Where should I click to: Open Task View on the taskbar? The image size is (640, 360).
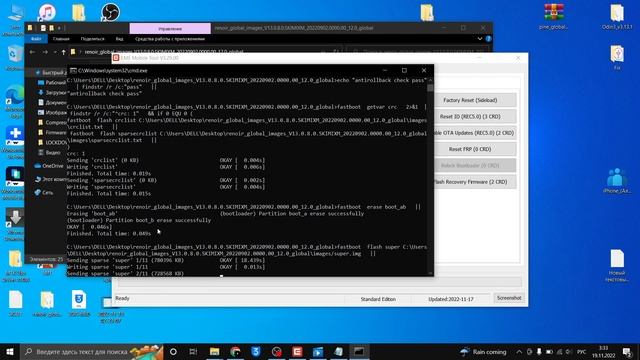[x=193, y=352]
